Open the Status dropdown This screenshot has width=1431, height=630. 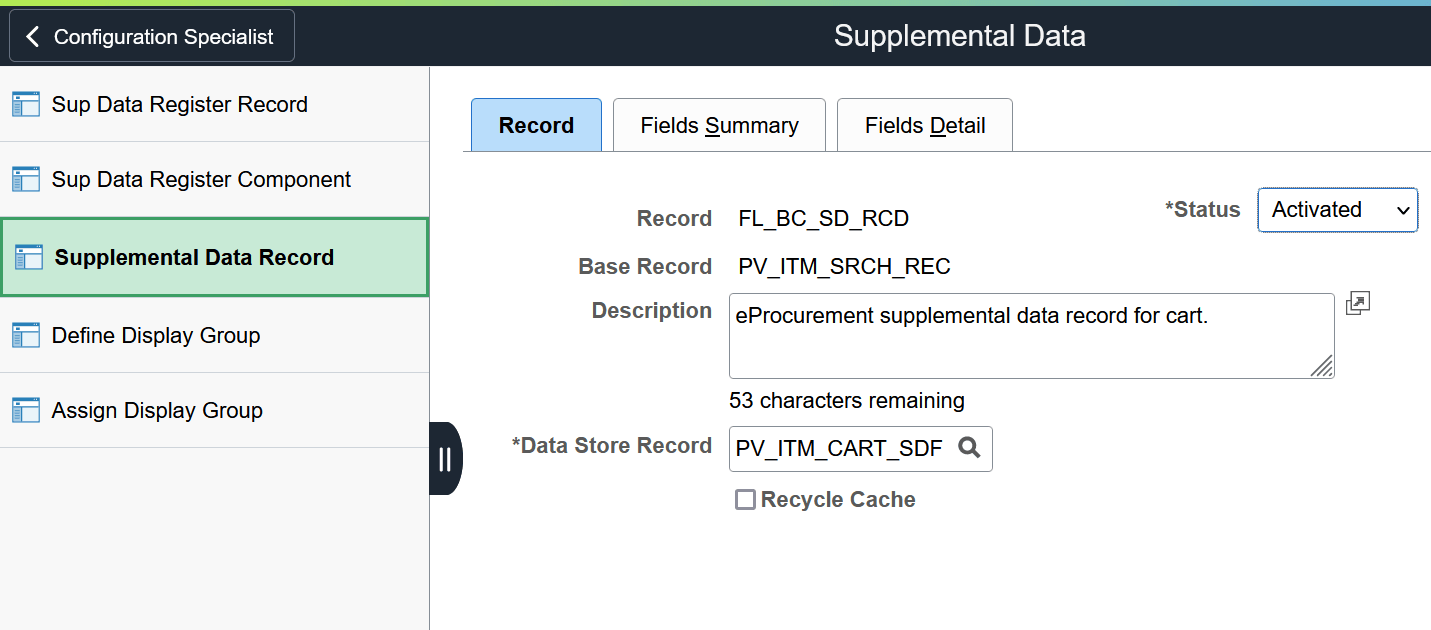[x=1337, y=210]
